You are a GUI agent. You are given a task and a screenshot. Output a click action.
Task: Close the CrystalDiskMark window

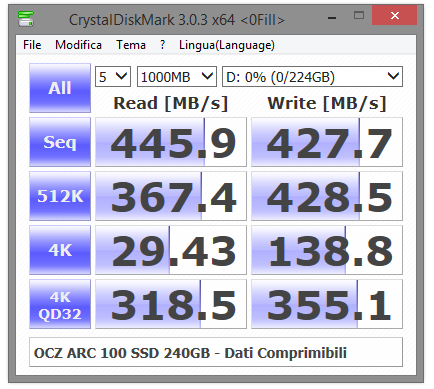pos(395,16)
